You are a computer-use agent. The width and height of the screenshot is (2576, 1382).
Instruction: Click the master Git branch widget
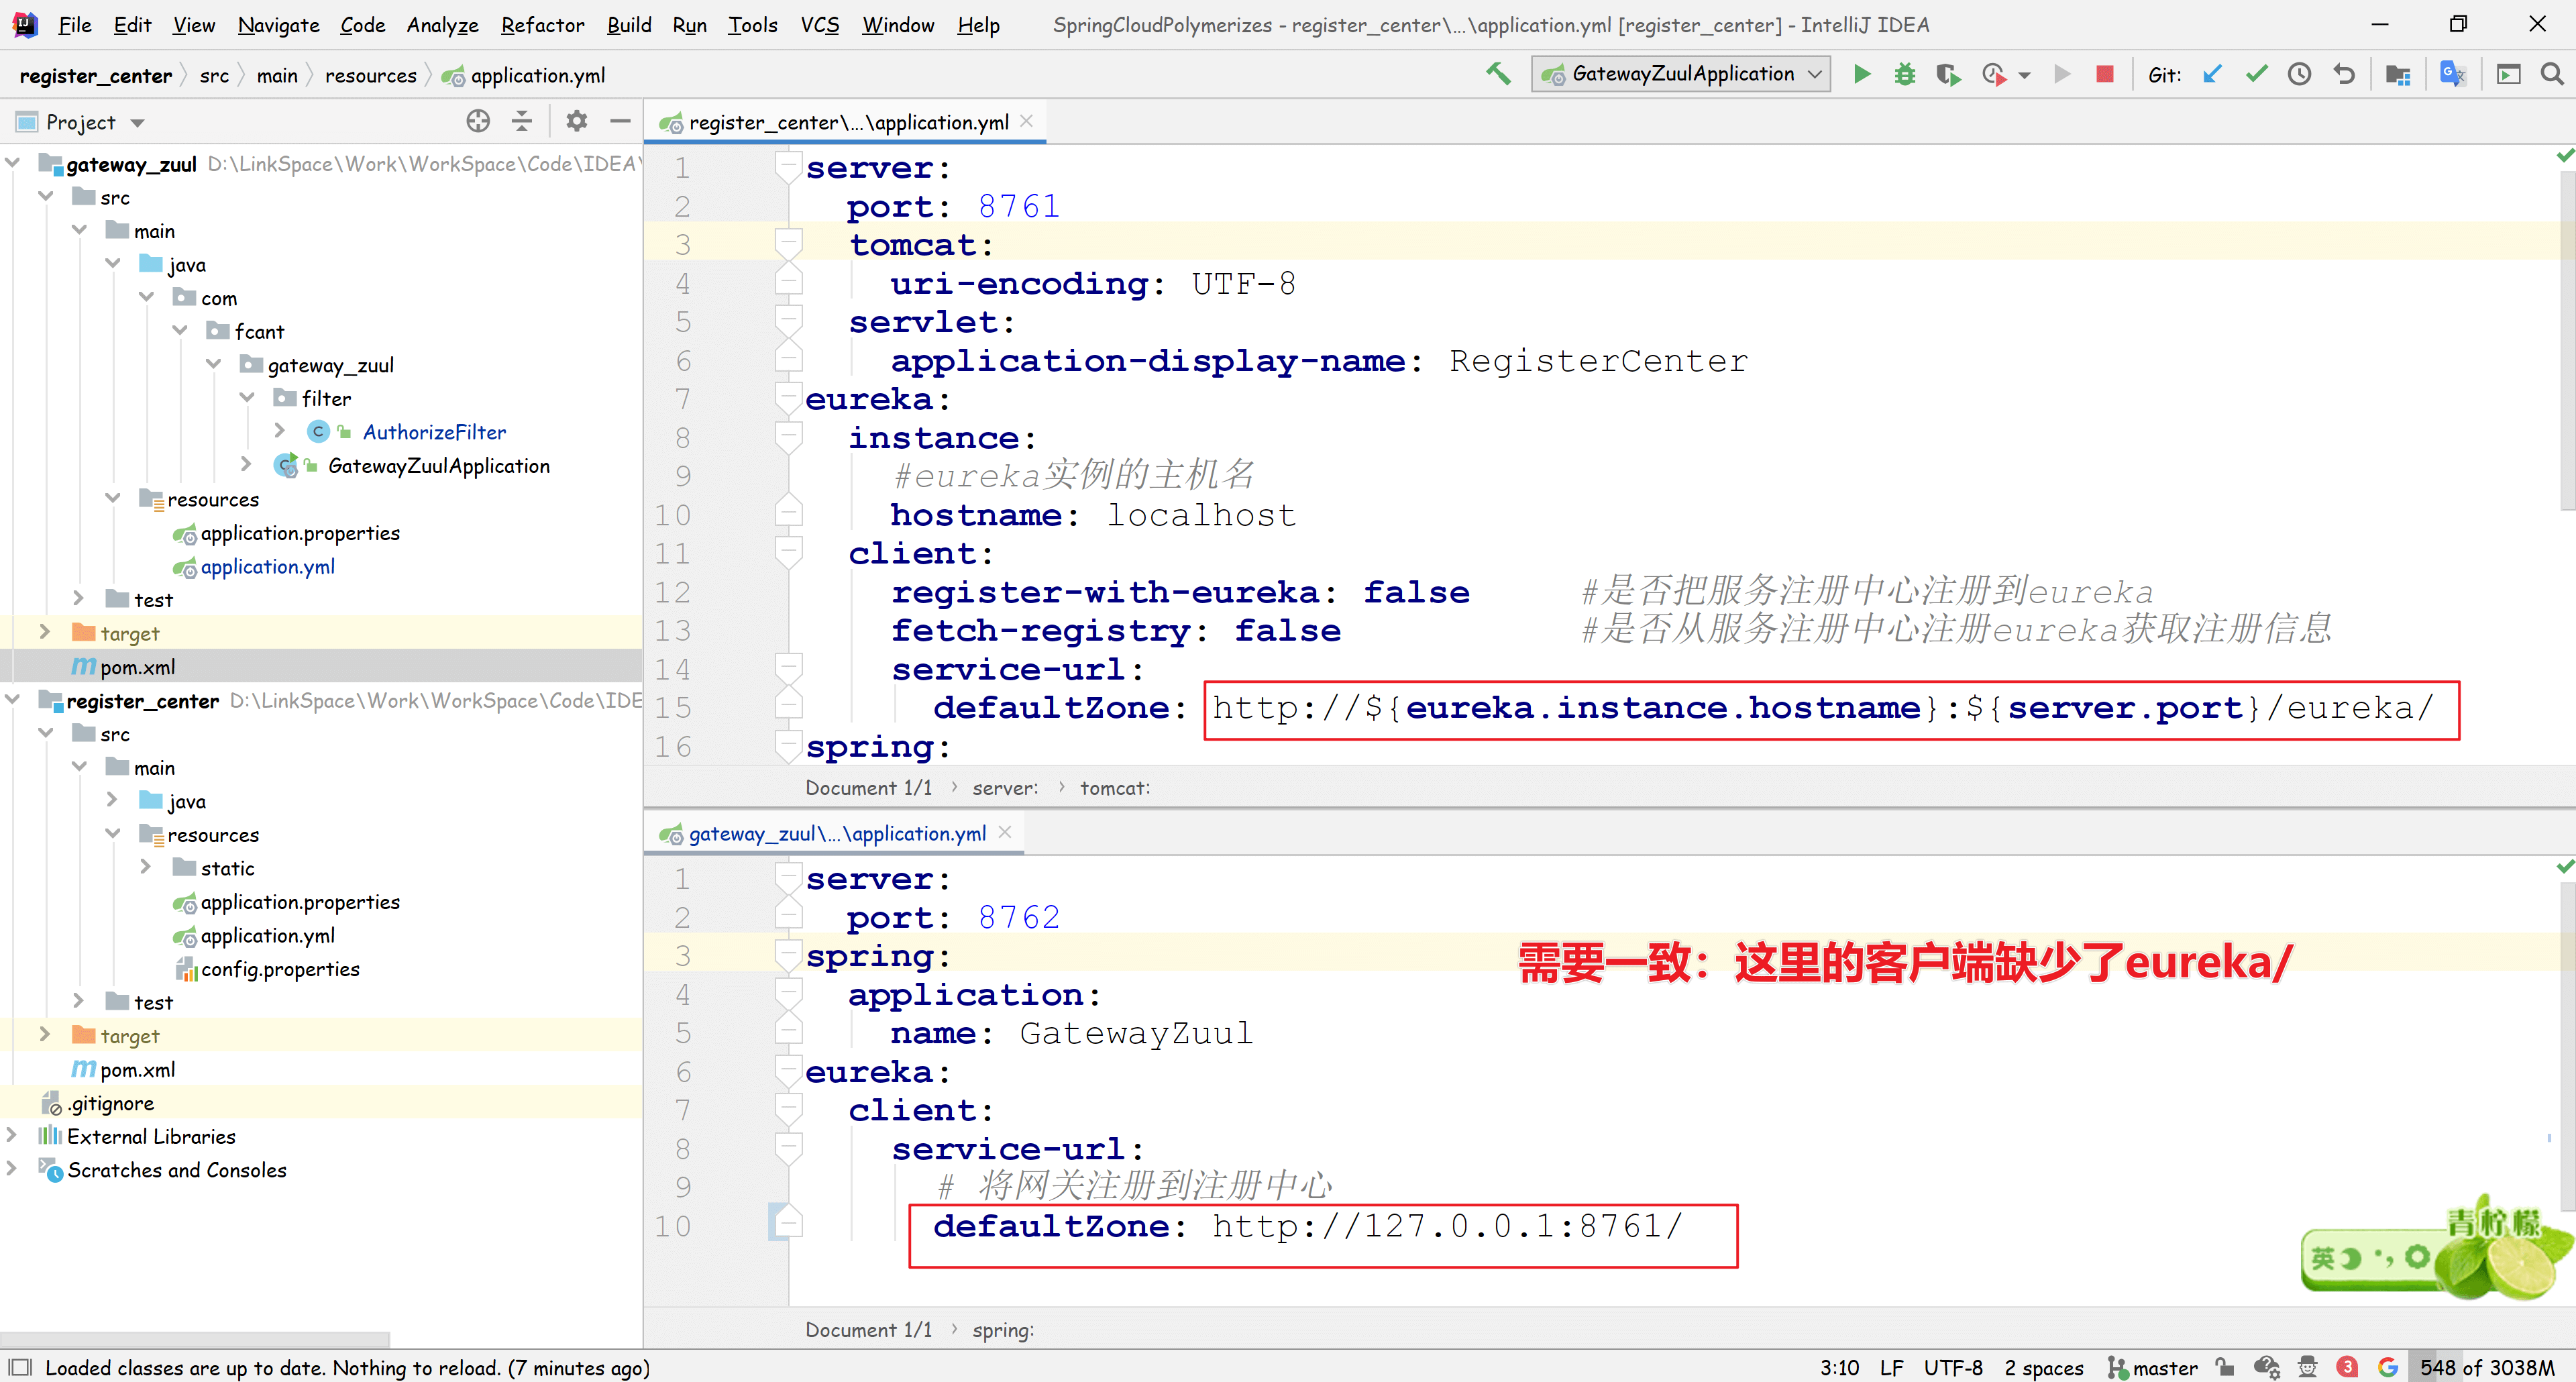click(2153, 1367)
